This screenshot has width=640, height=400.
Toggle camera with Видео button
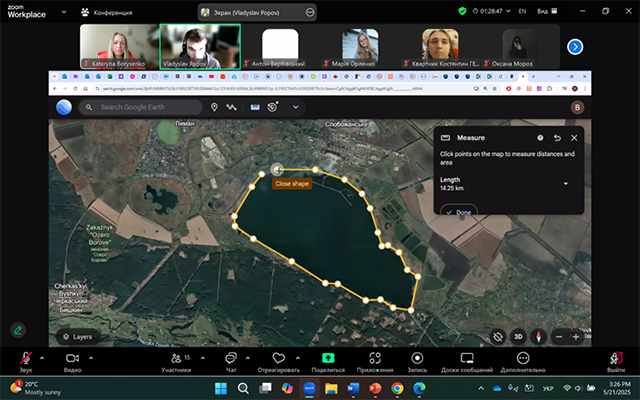tap(72, 359)
